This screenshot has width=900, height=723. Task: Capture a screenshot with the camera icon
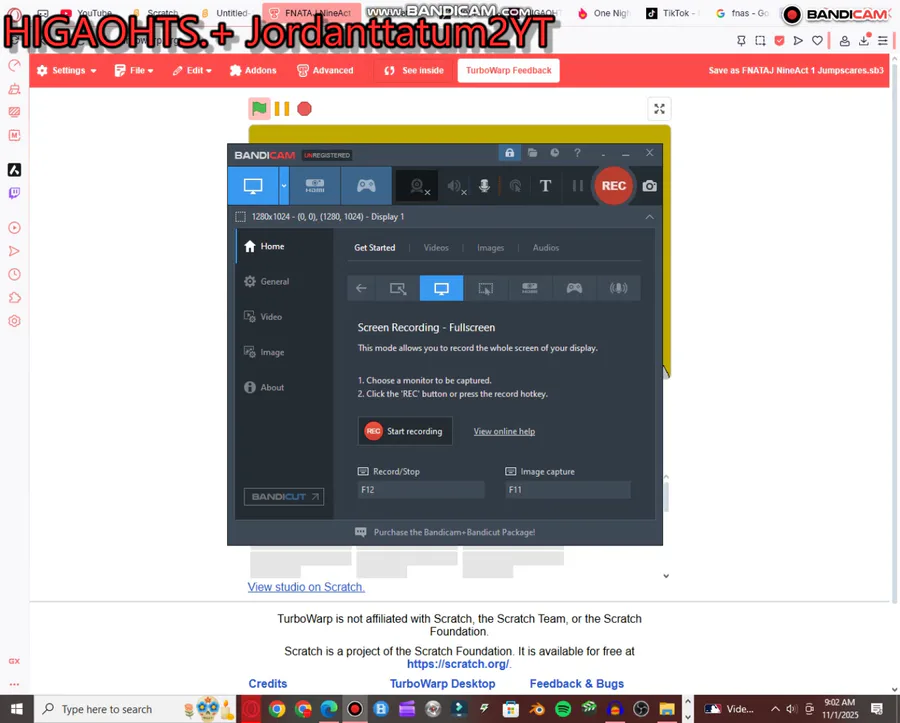[x=649, y=186]
